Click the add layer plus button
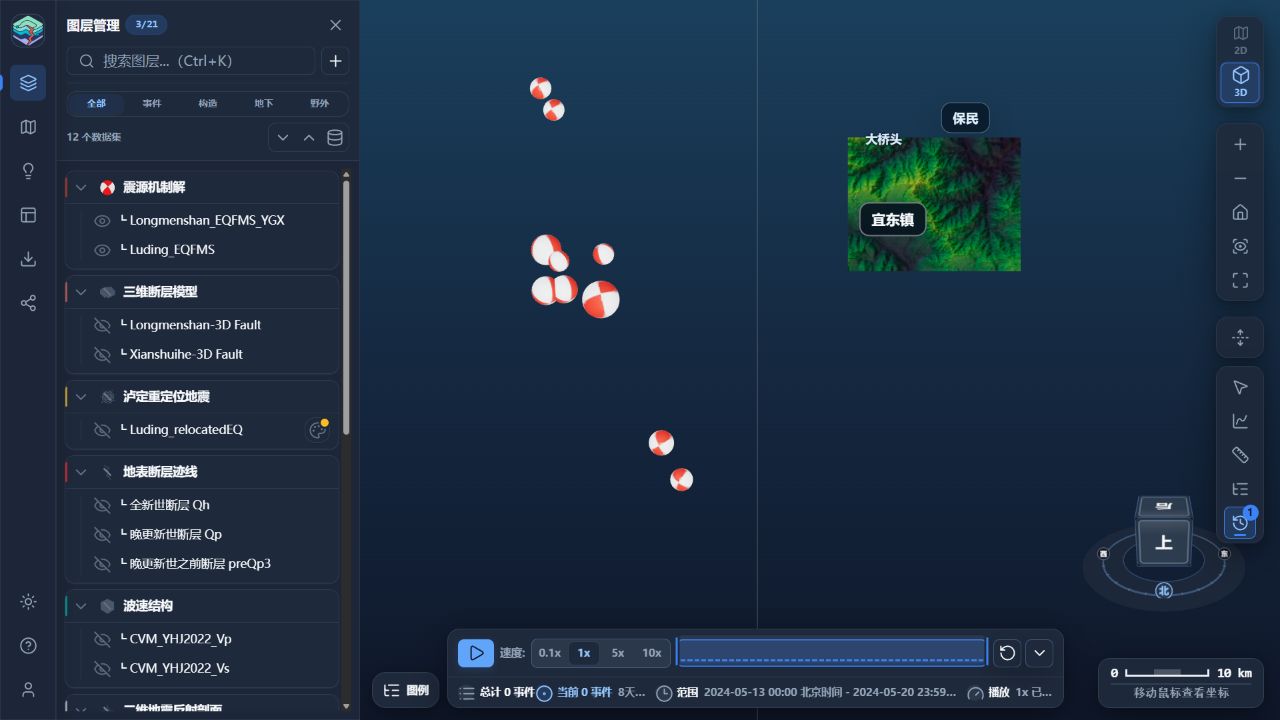This screenshot has height=720, width=1280. coord(335,61)
